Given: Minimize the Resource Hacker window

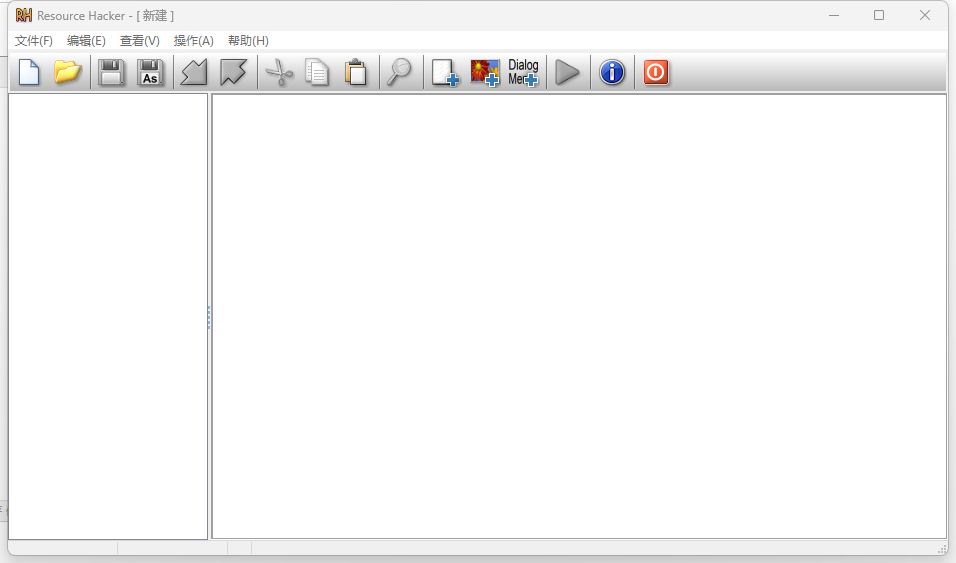Looking at the screenshot, I should (x=834, y=15).
